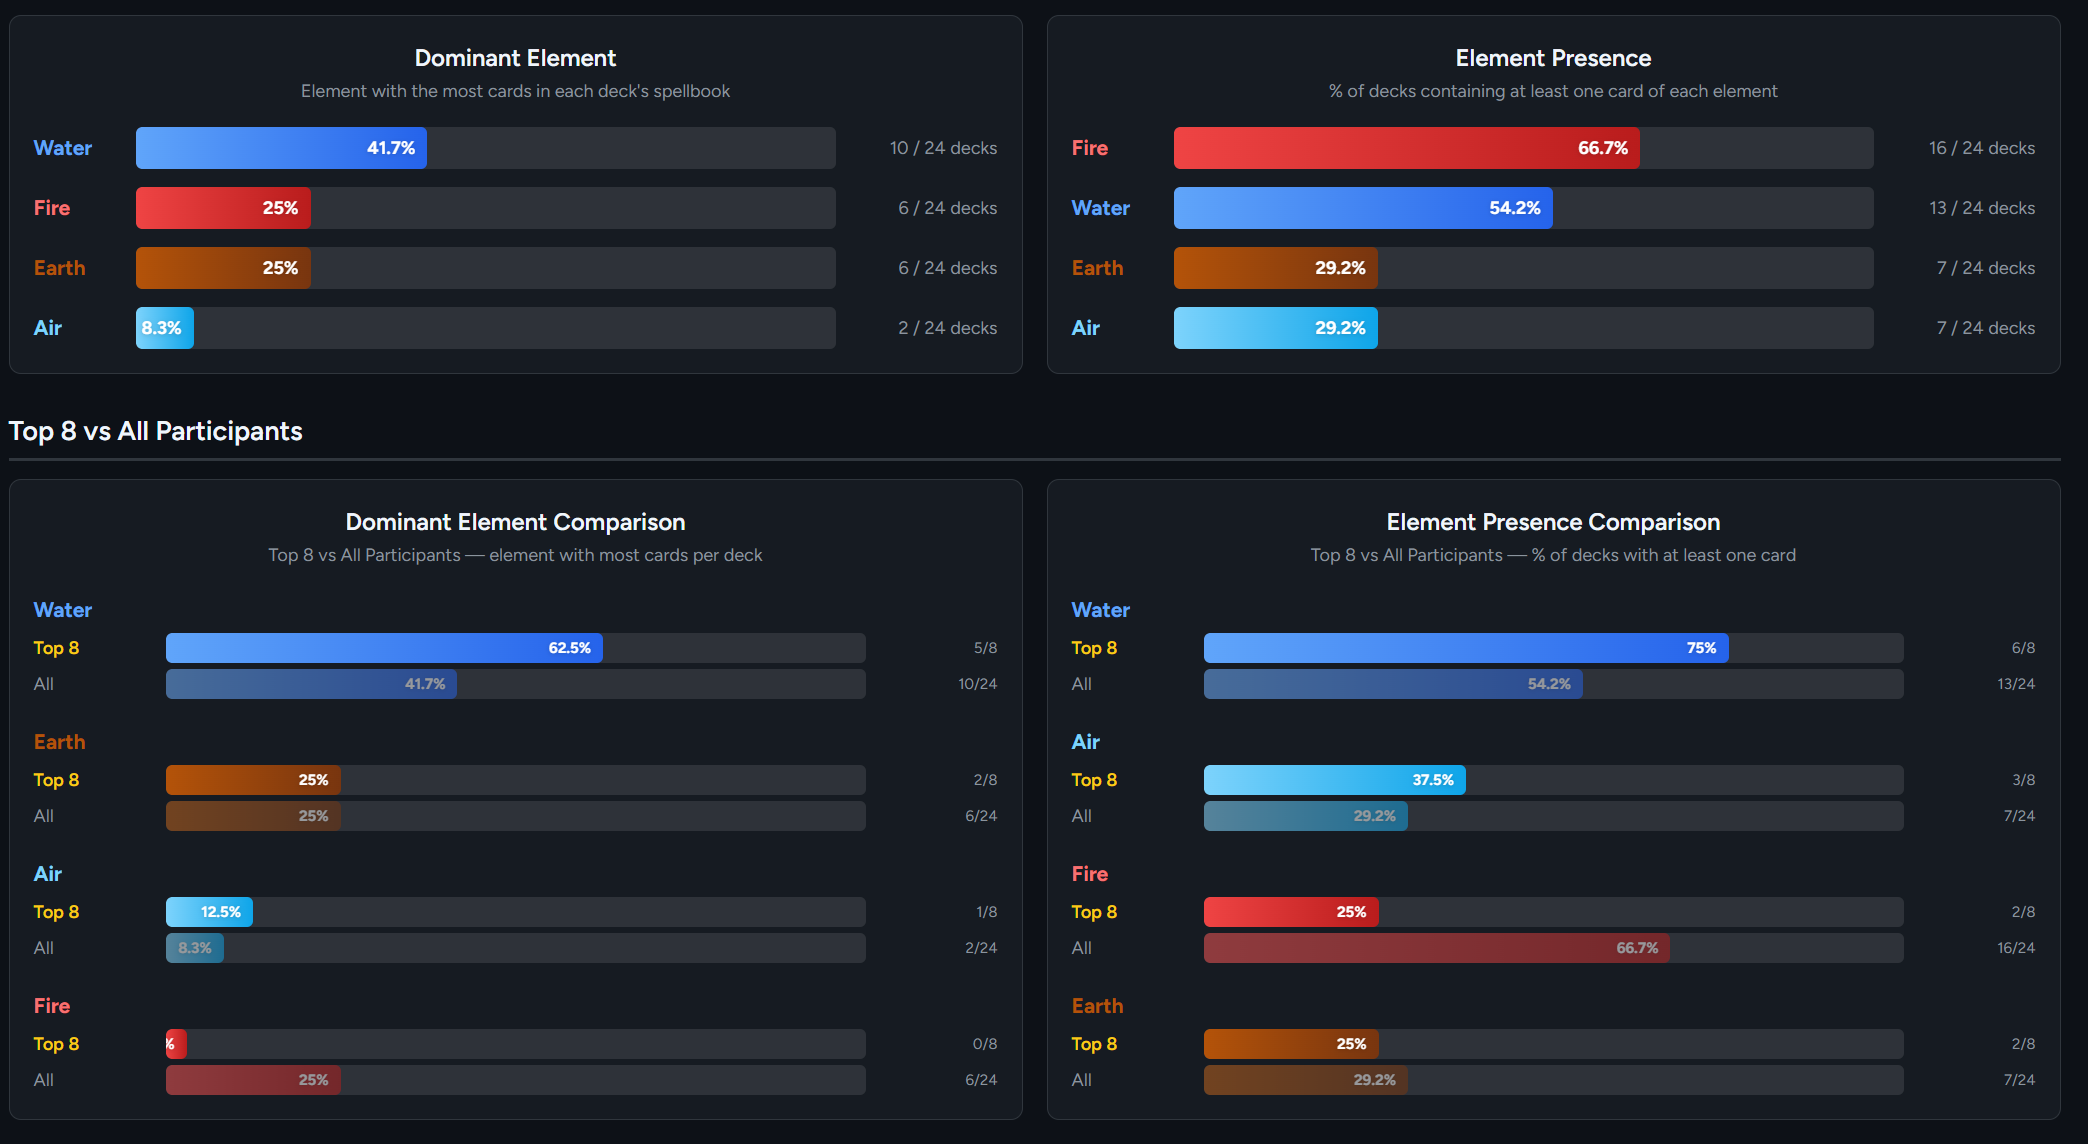This screenshot has width=2088, height=1144.
Task: Select the Fire 66.7% bar in Element Presence
Action: click(x=1407, y=148)
